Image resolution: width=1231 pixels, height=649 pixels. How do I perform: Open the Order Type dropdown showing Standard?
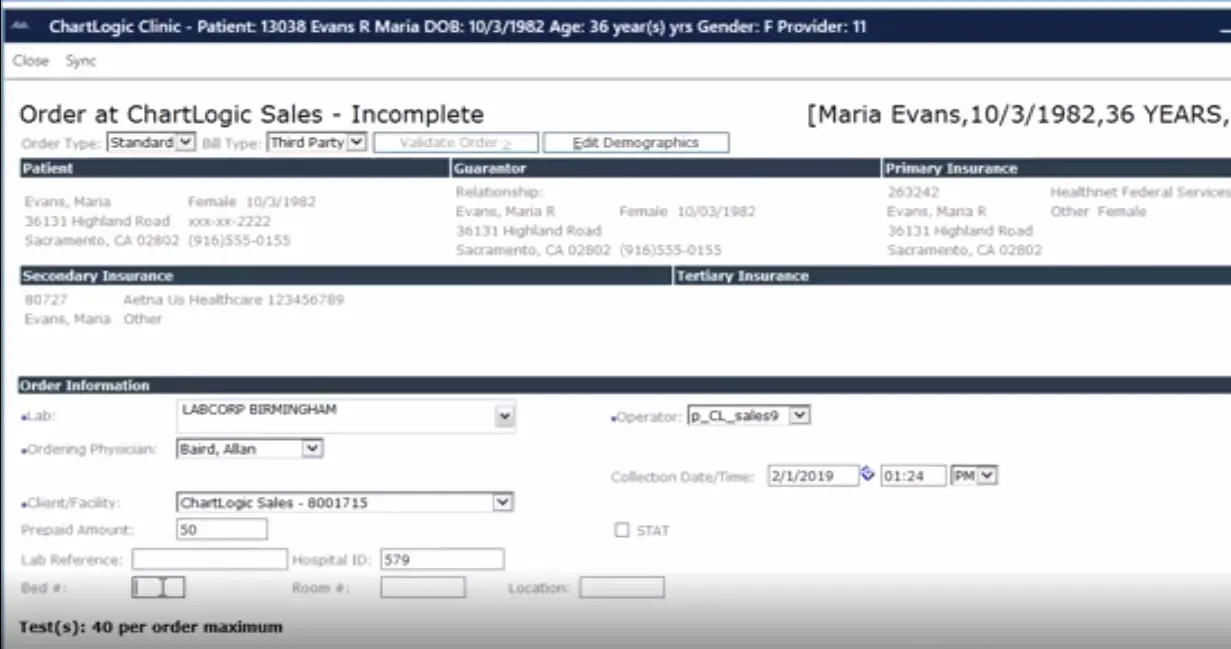pyautogui.click(x=186, y=142)
